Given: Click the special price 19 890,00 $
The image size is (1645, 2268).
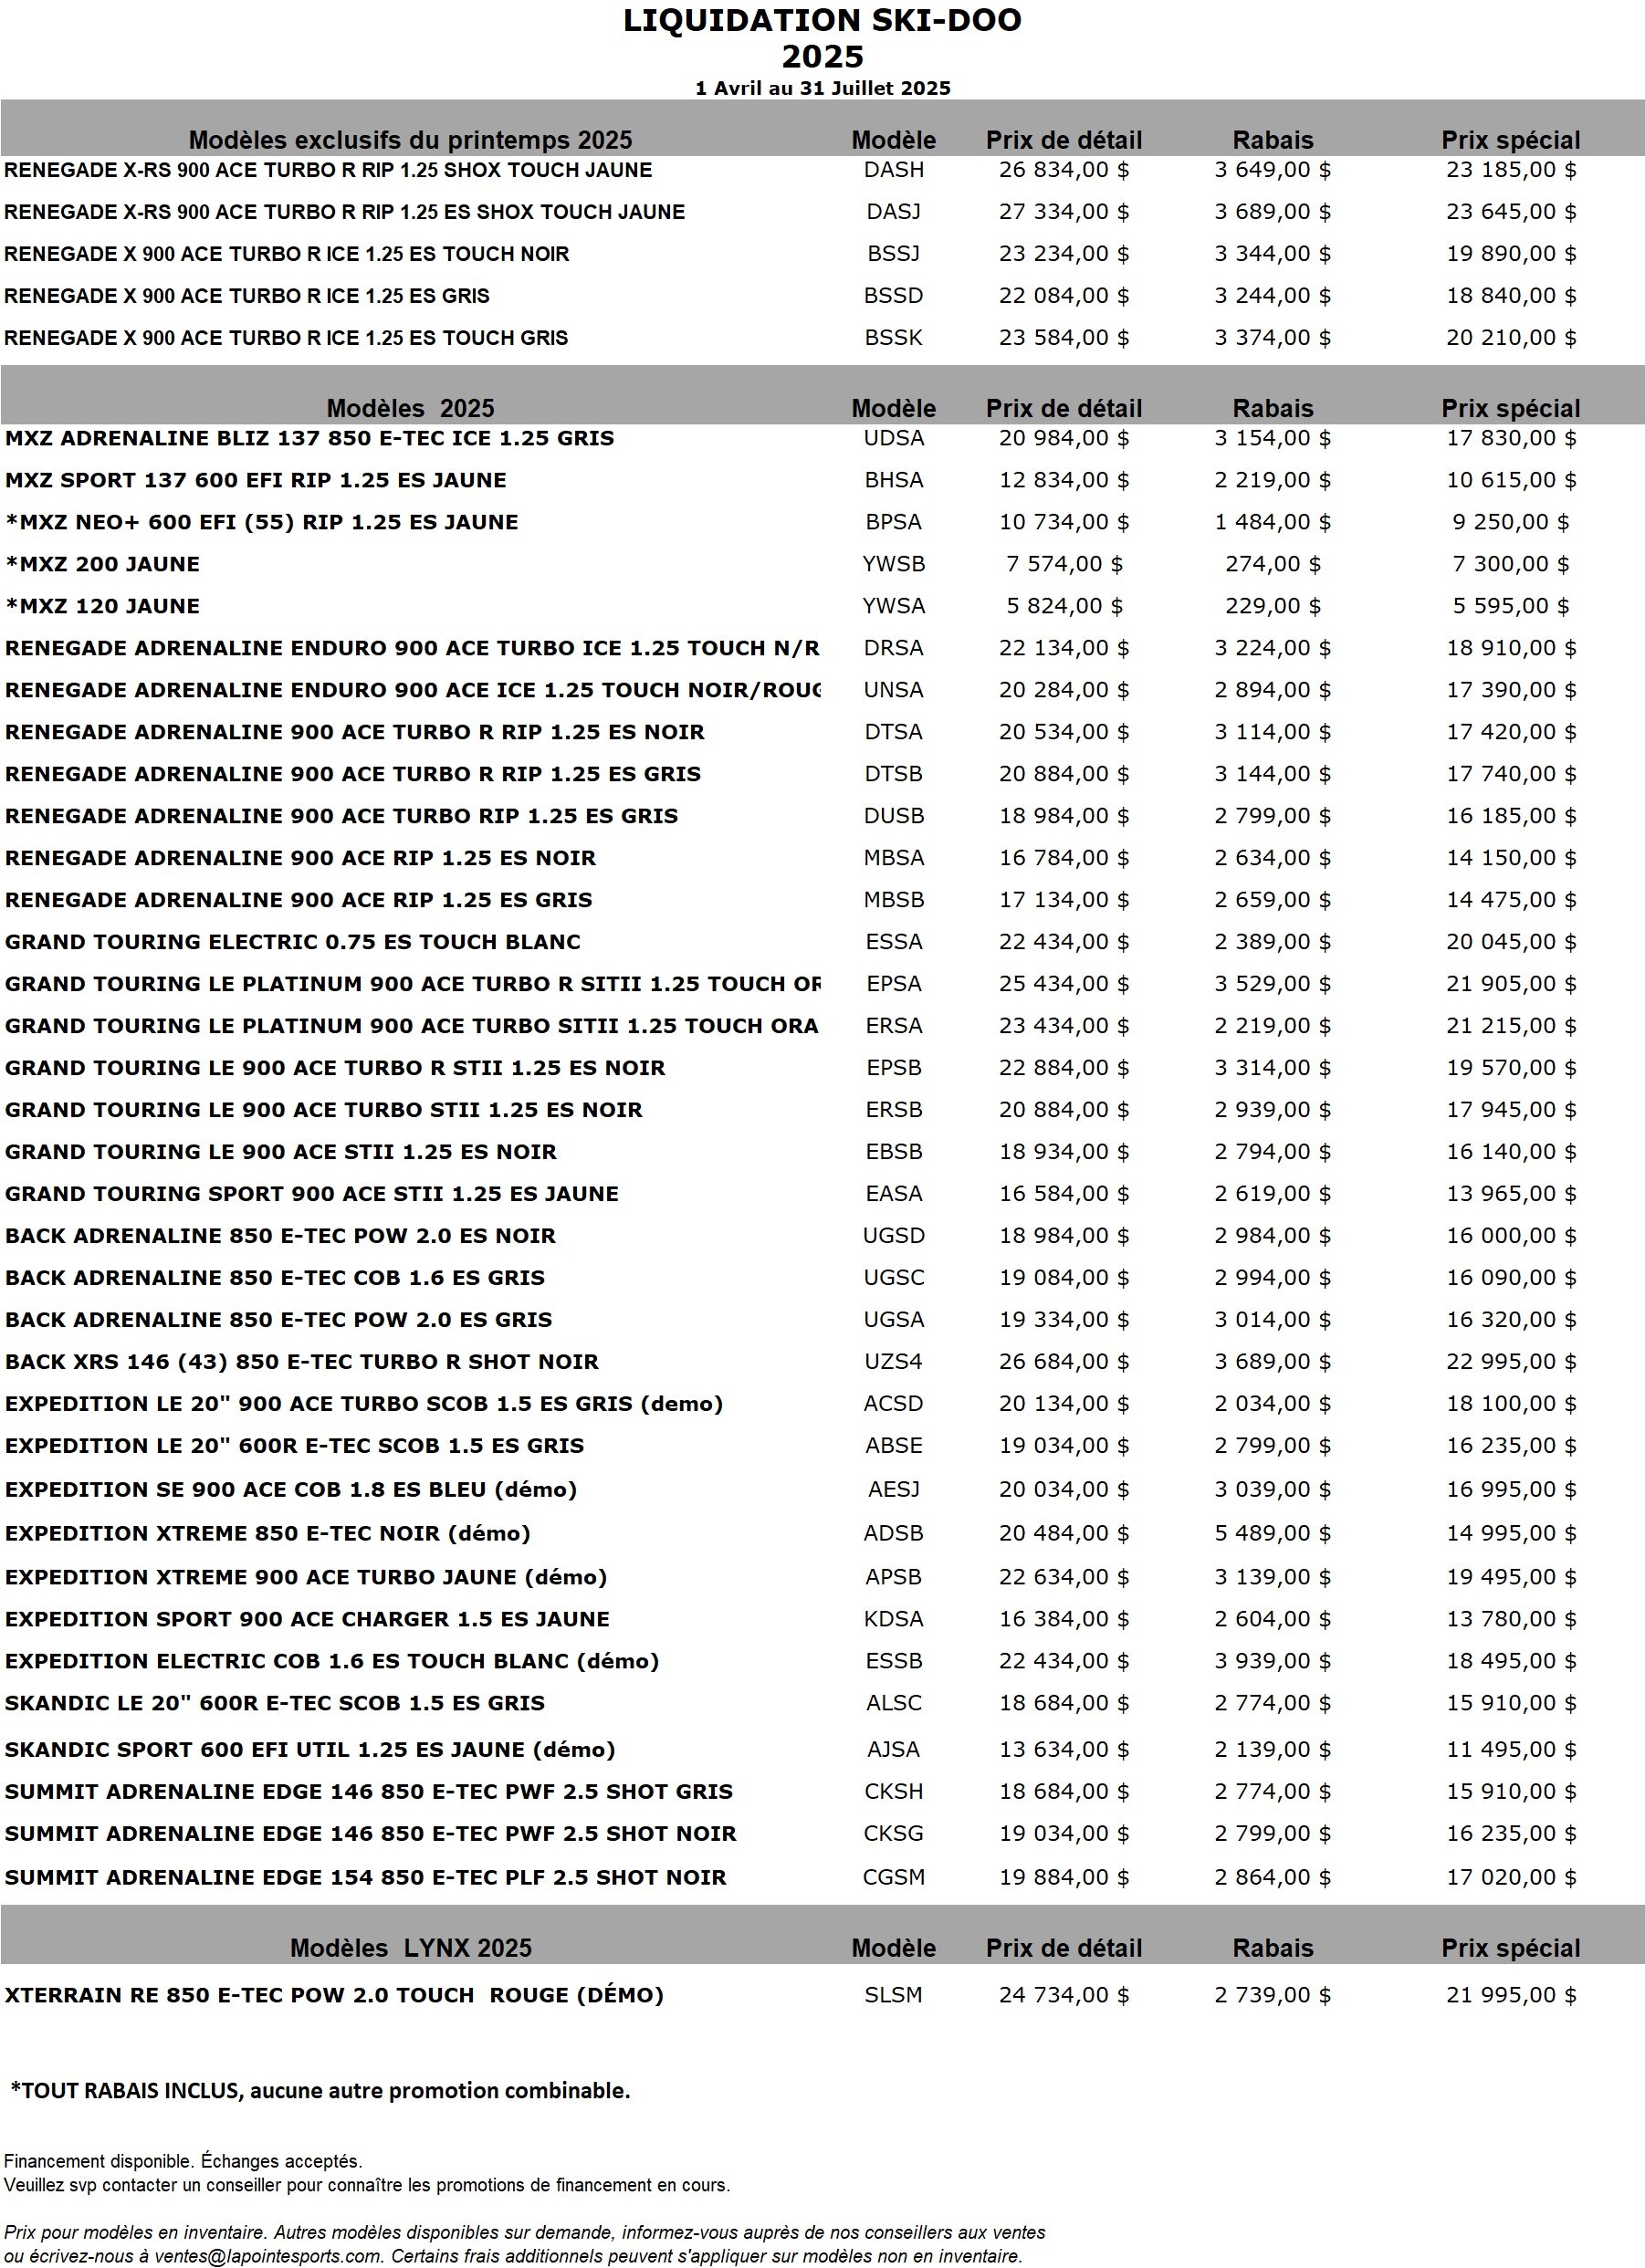Looking at the screenshot, I should click(1510, 254).
